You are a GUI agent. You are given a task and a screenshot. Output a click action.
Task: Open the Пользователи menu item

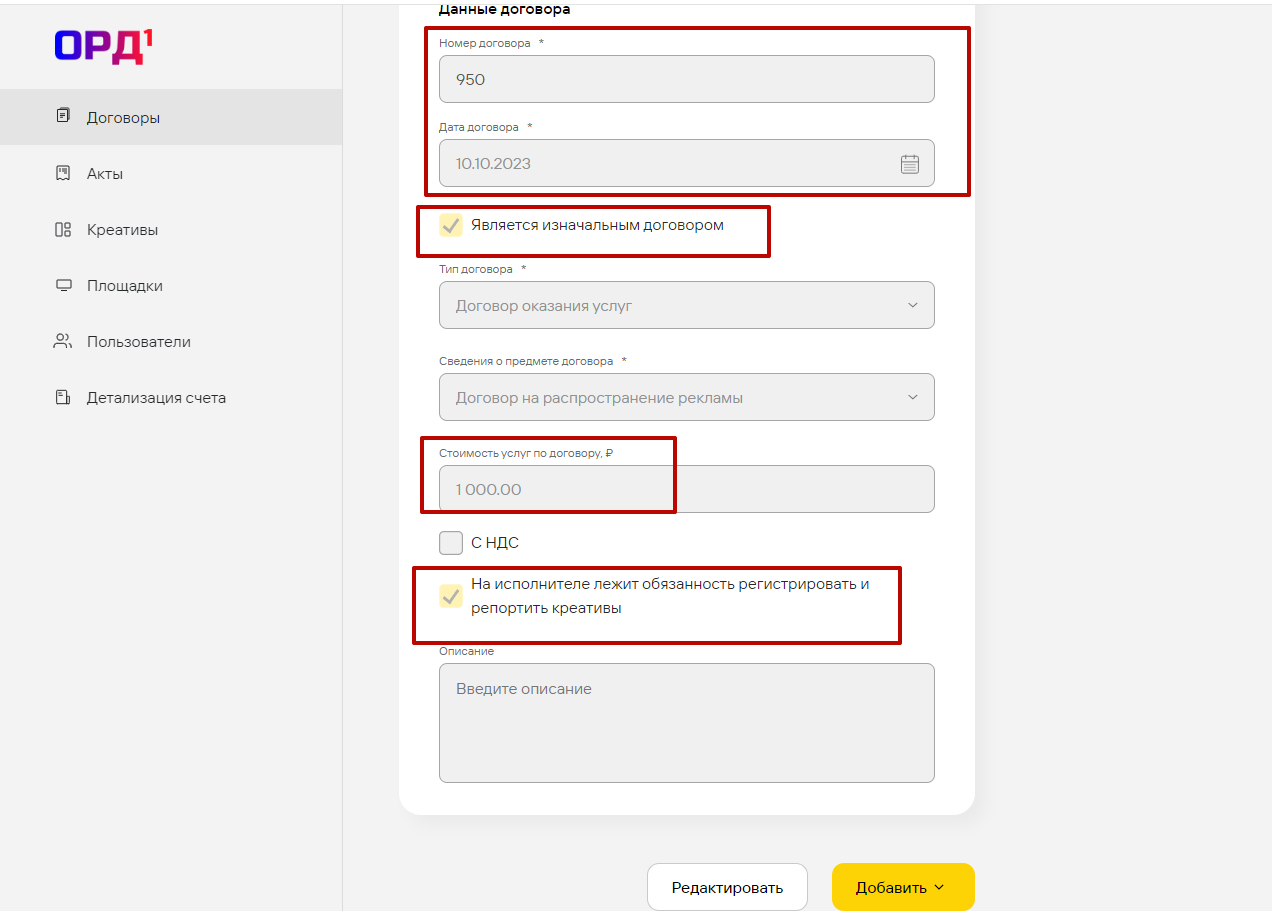tap(138, 341)
